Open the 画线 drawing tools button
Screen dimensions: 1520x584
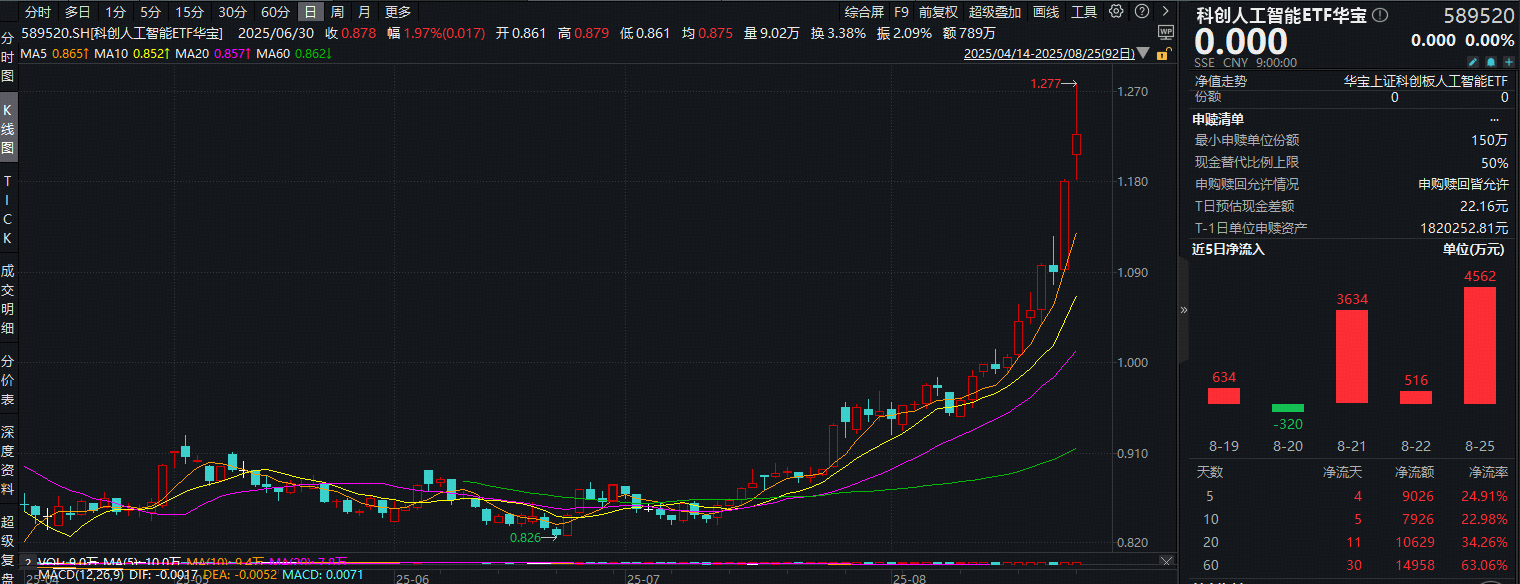[x=1046, y=12]
